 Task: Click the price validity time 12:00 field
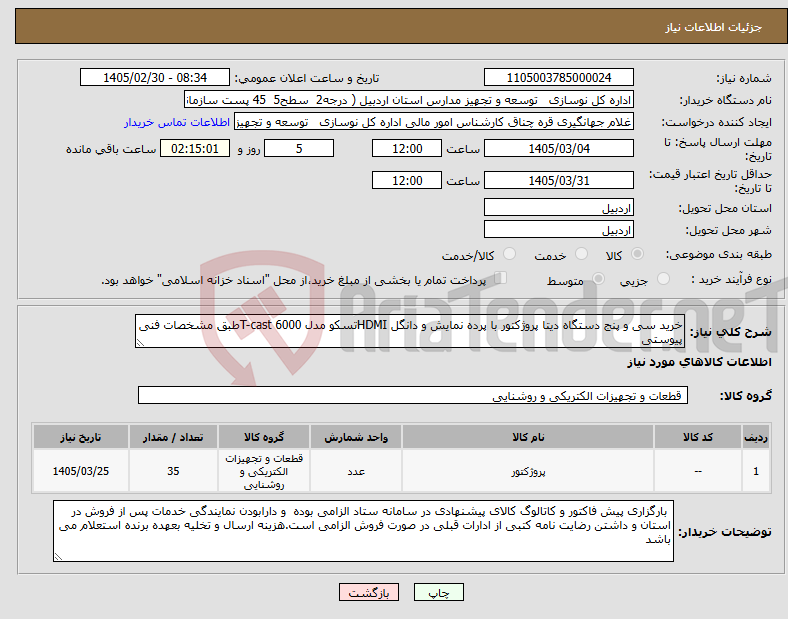[x=407, y=180]
